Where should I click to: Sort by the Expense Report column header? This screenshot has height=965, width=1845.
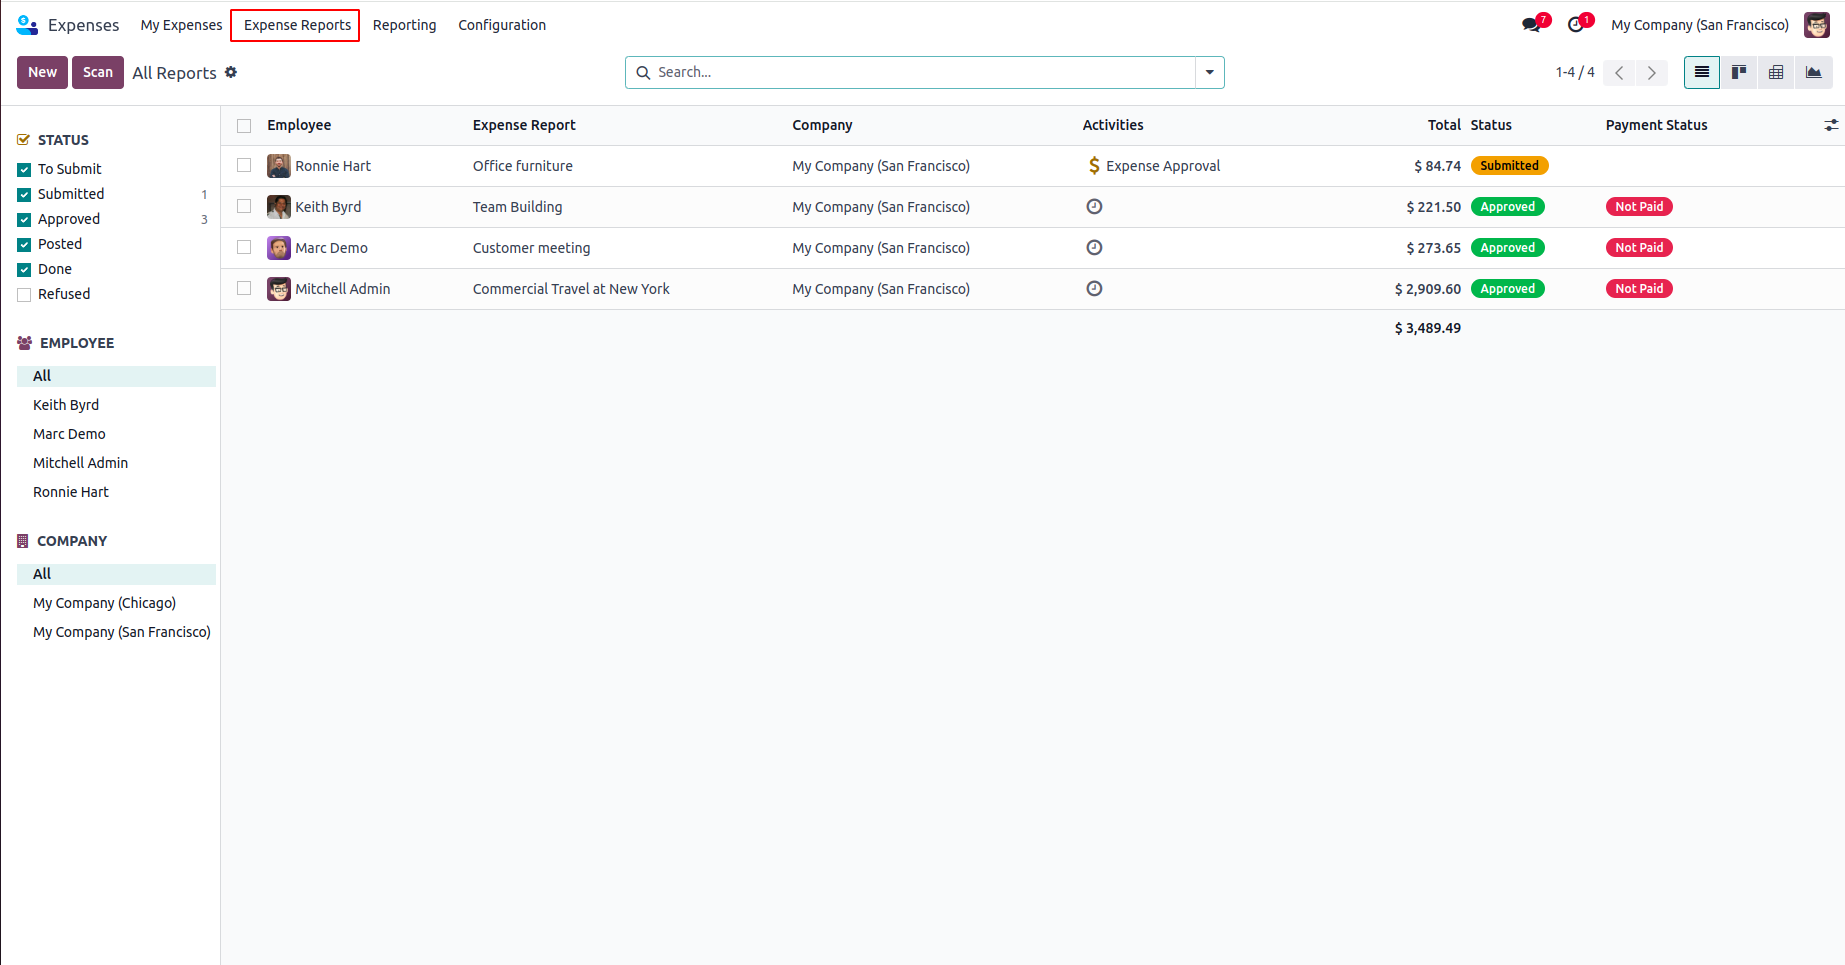point(524,125)
